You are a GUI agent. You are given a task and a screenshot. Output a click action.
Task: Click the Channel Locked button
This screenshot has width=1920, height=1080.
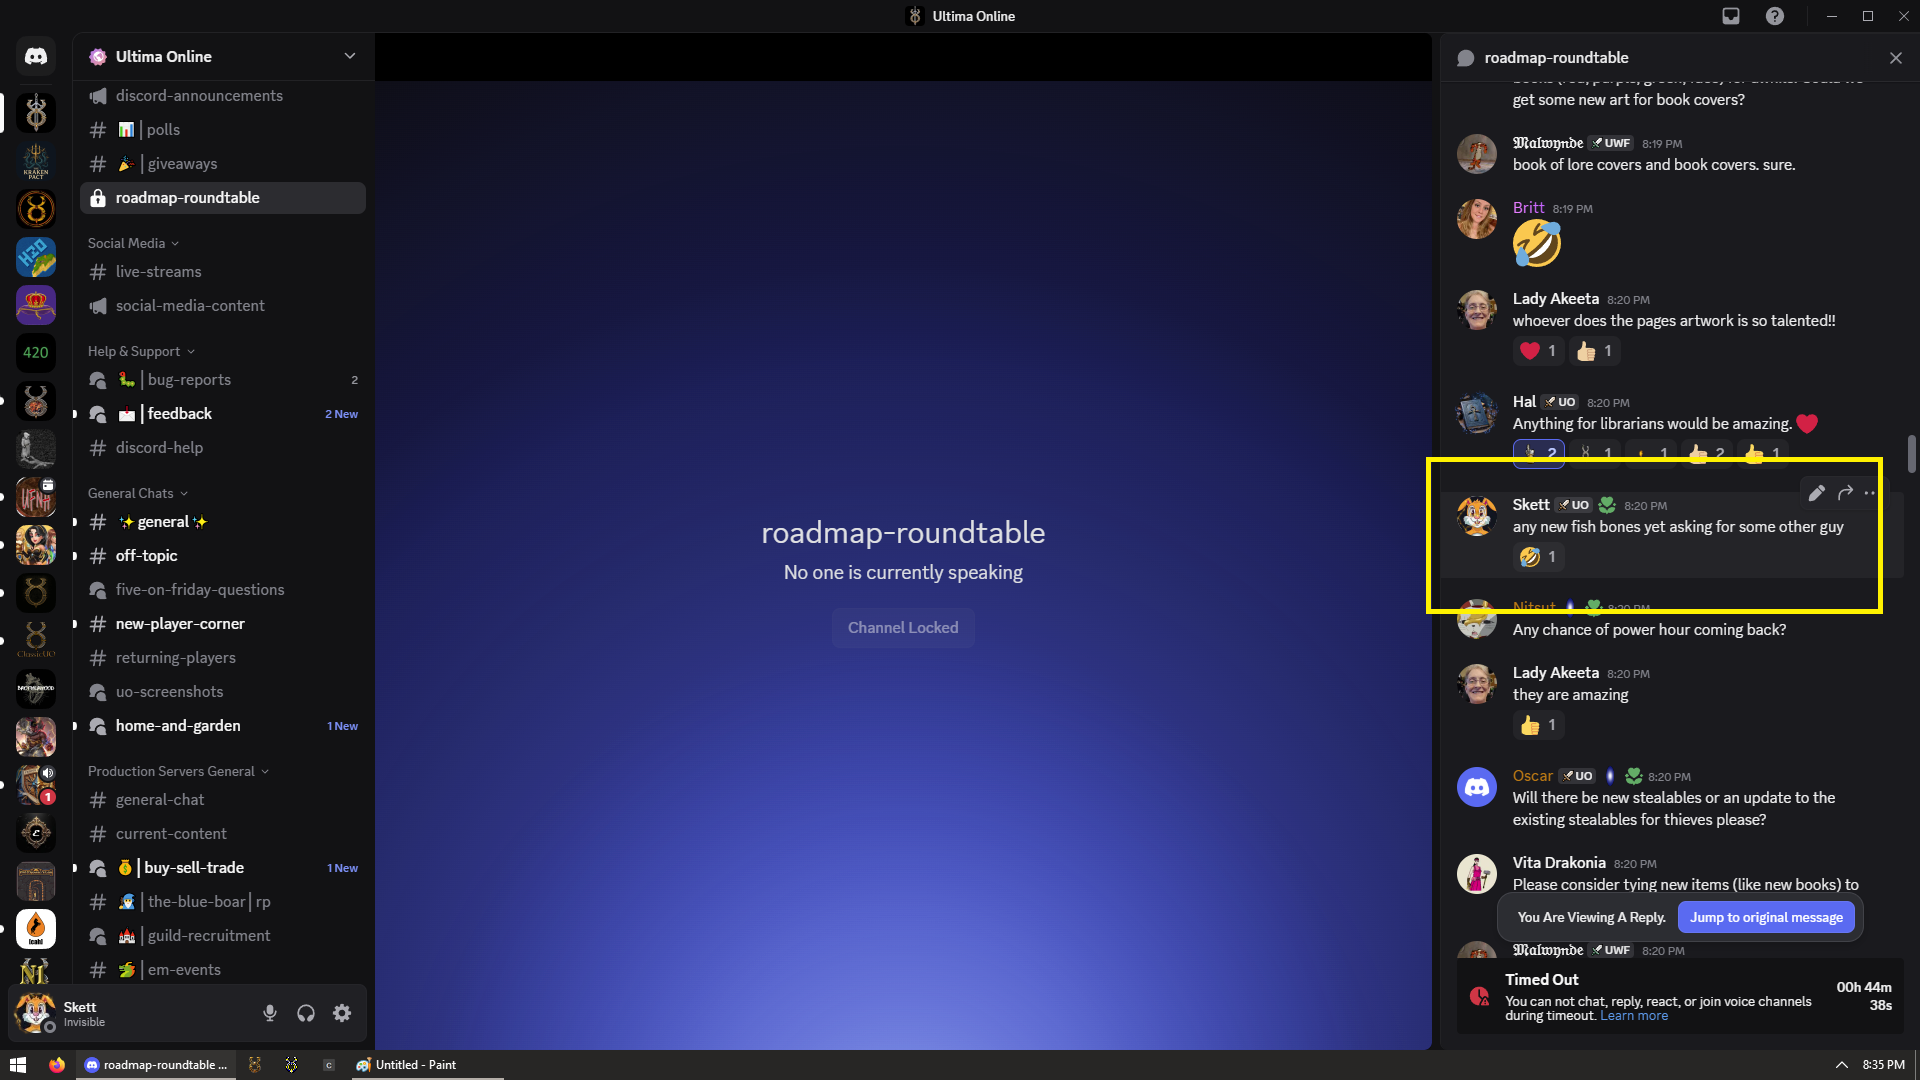[903, 628]
